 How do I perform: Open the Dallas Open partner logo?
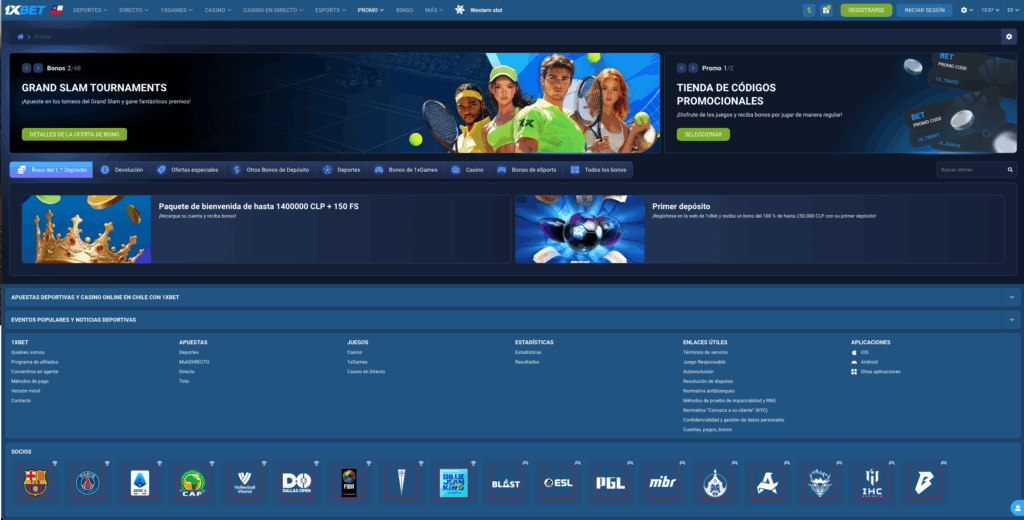point(296,483)
